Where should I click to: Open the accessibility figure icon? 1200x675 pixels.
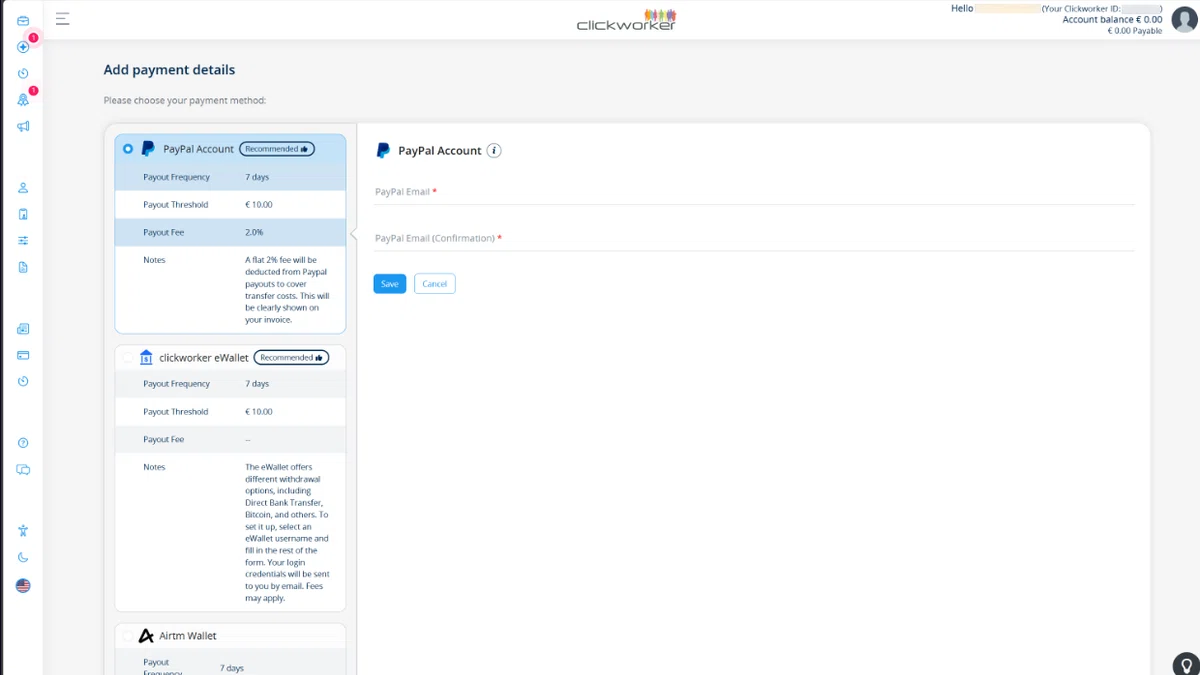pos(23,531)
